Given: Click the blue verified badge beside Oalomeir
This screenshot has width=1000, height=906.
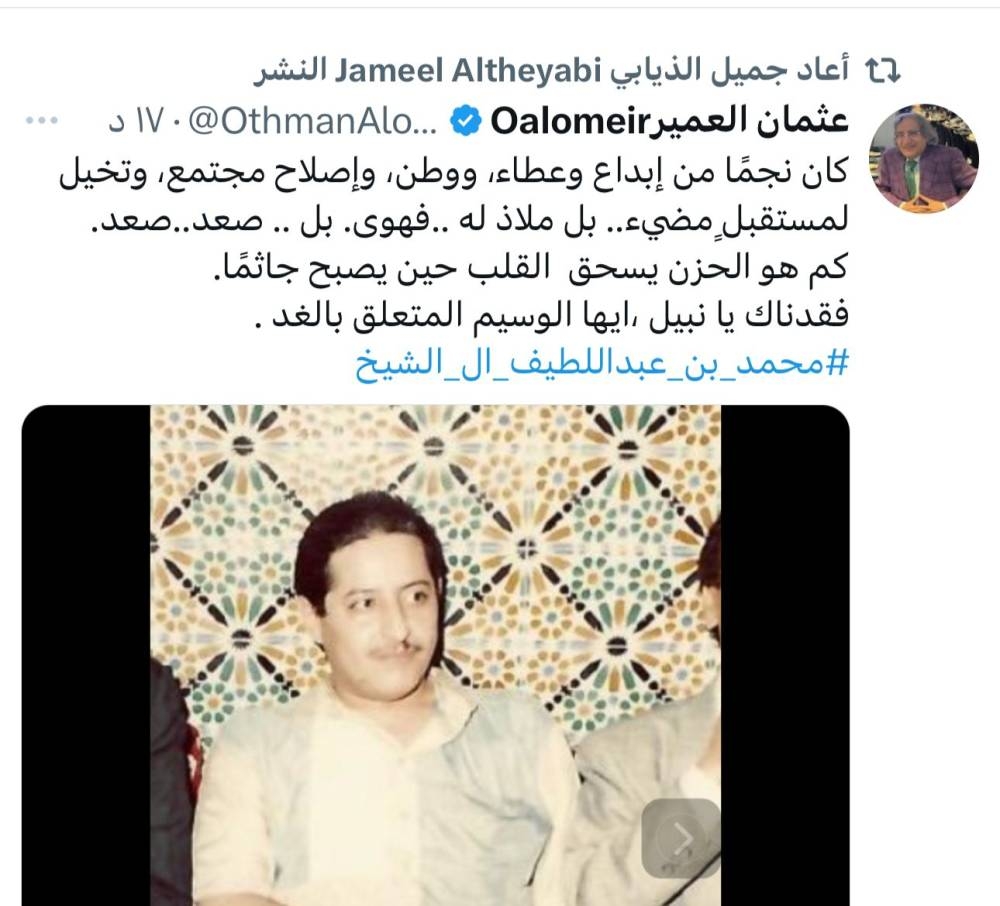Looking at the screenshot, I should point(466,122).
